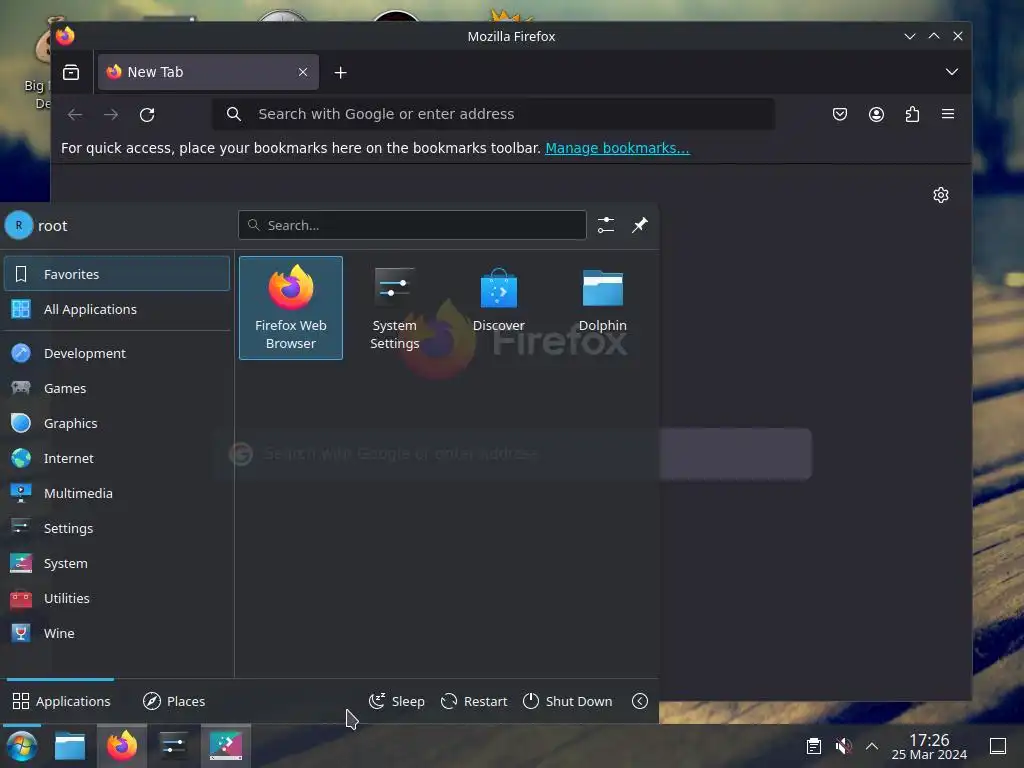Open Graphics category

tap(117, 423)
